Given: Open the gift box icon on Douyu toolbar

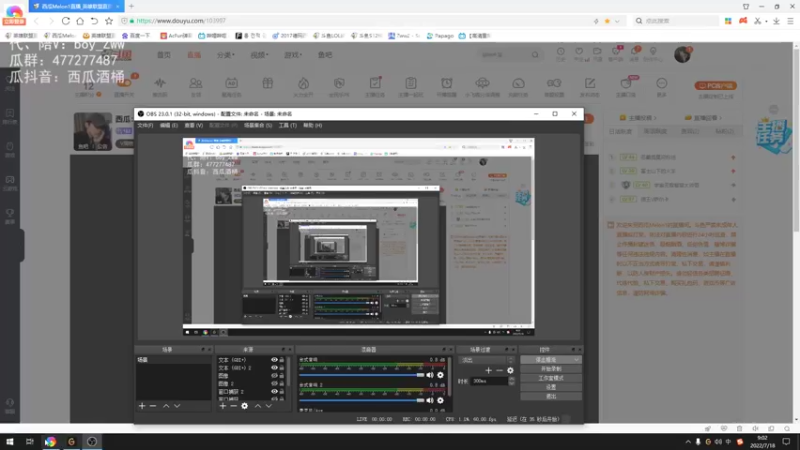Looking at the screenshot, I should (267, 84).
